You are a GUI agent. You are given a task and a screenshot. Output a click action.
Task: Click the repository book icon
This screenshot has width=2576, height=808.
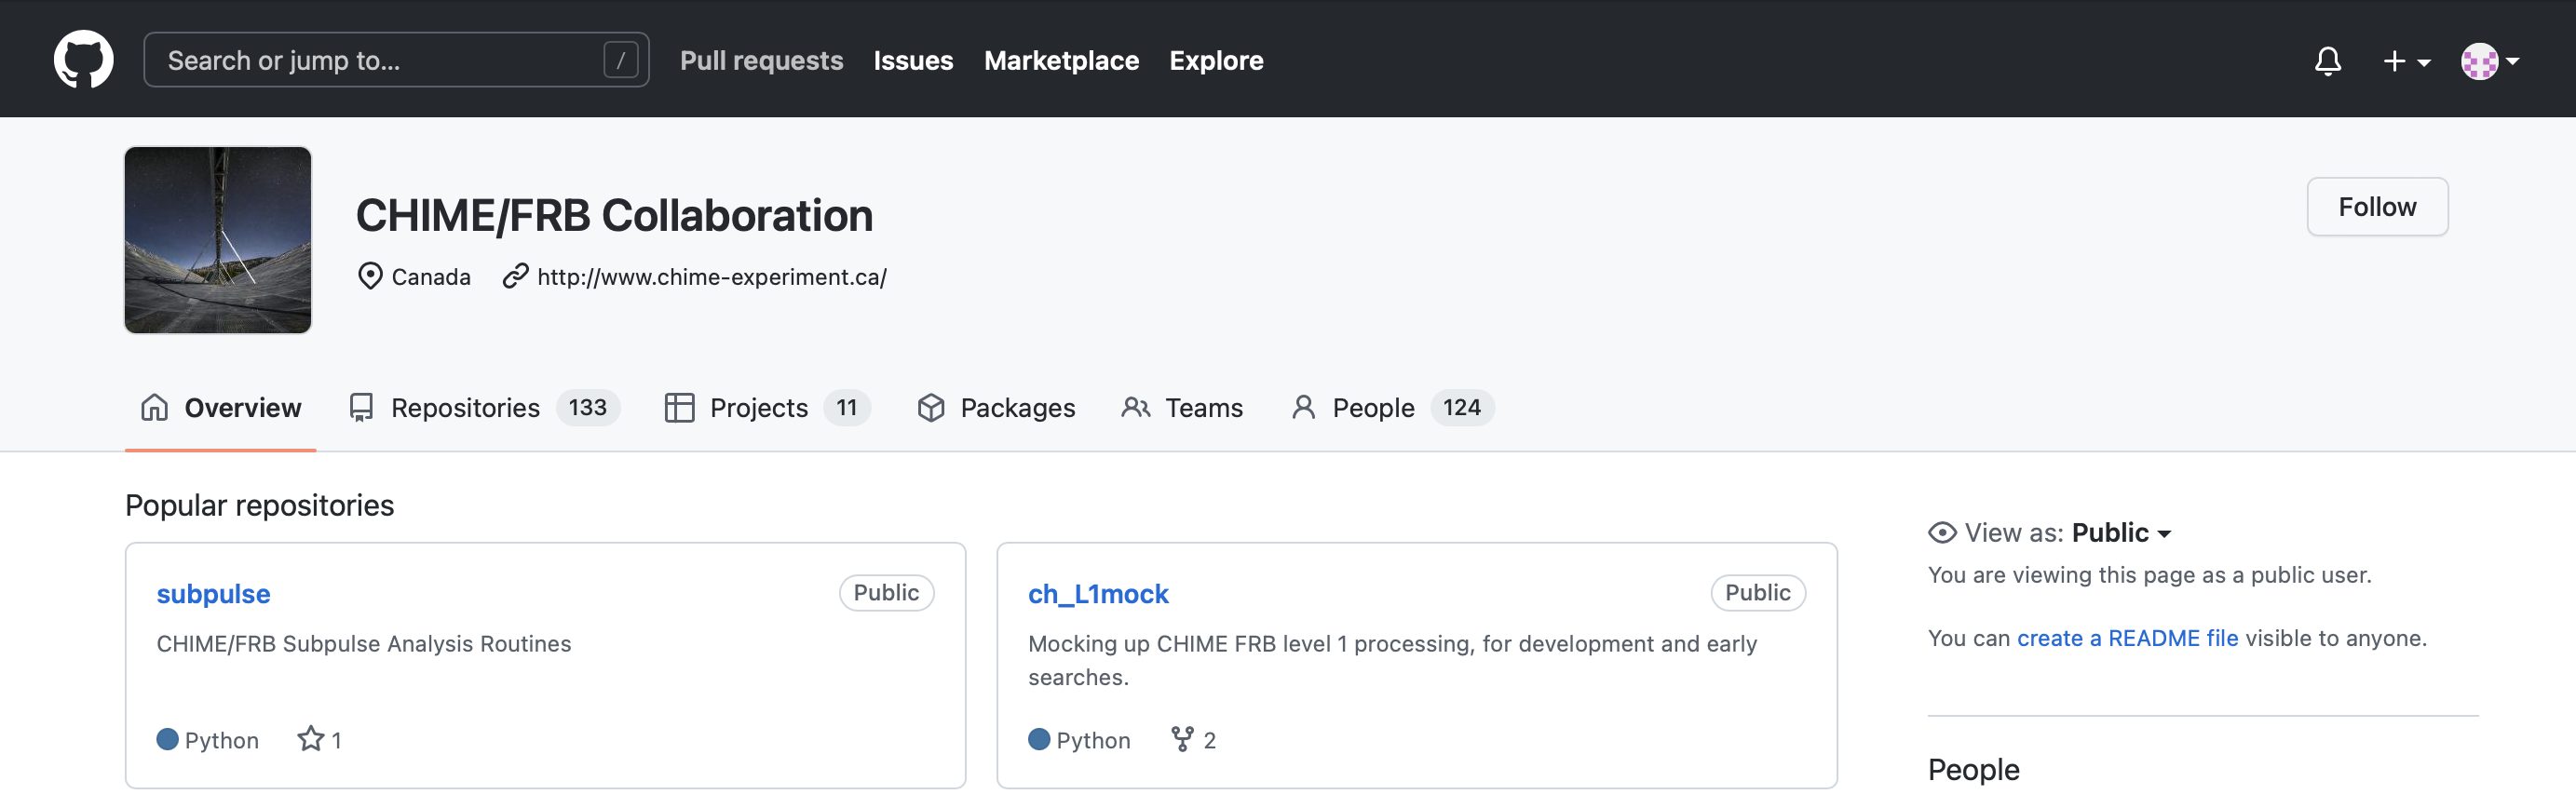click(361, 408)
